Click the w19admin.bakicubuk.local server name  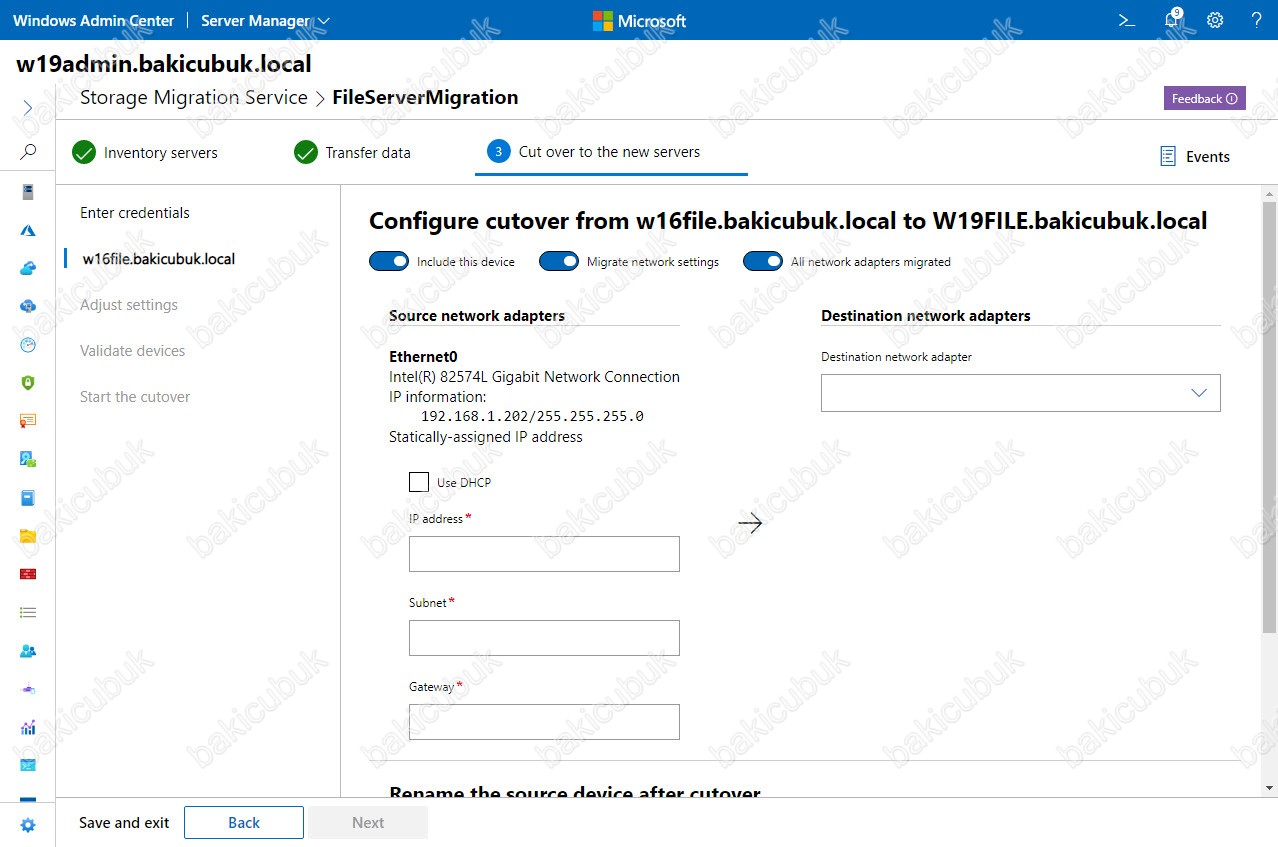(x=164, y=64)
